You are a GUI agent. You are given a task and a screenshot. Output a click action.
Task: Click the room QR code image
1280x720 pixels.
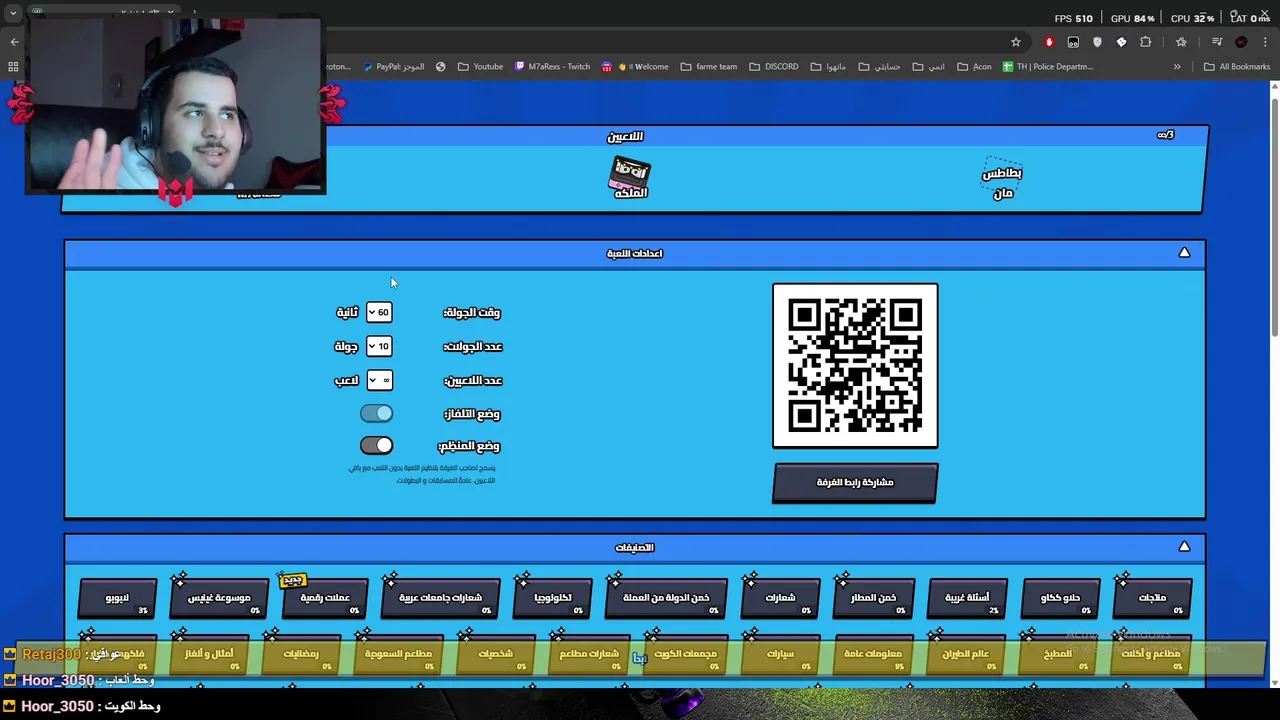[855, 366]
